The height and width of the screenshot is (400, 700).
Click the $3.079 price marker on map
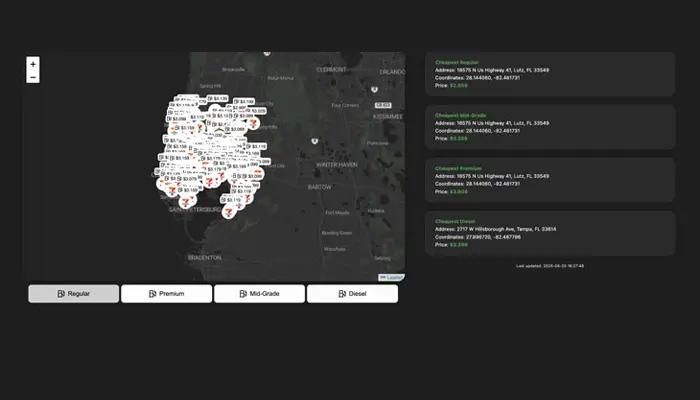[188, 179]
